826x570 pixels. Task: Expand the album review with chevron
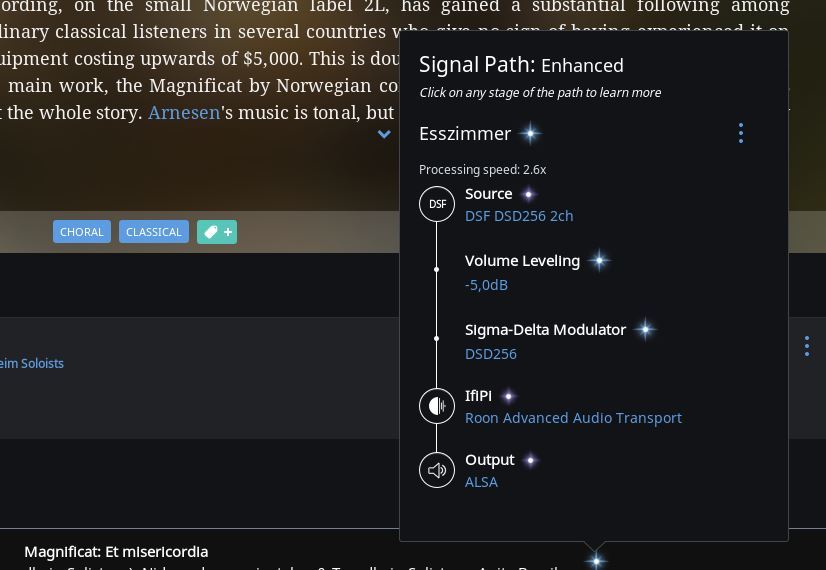[x=384, y=134]
